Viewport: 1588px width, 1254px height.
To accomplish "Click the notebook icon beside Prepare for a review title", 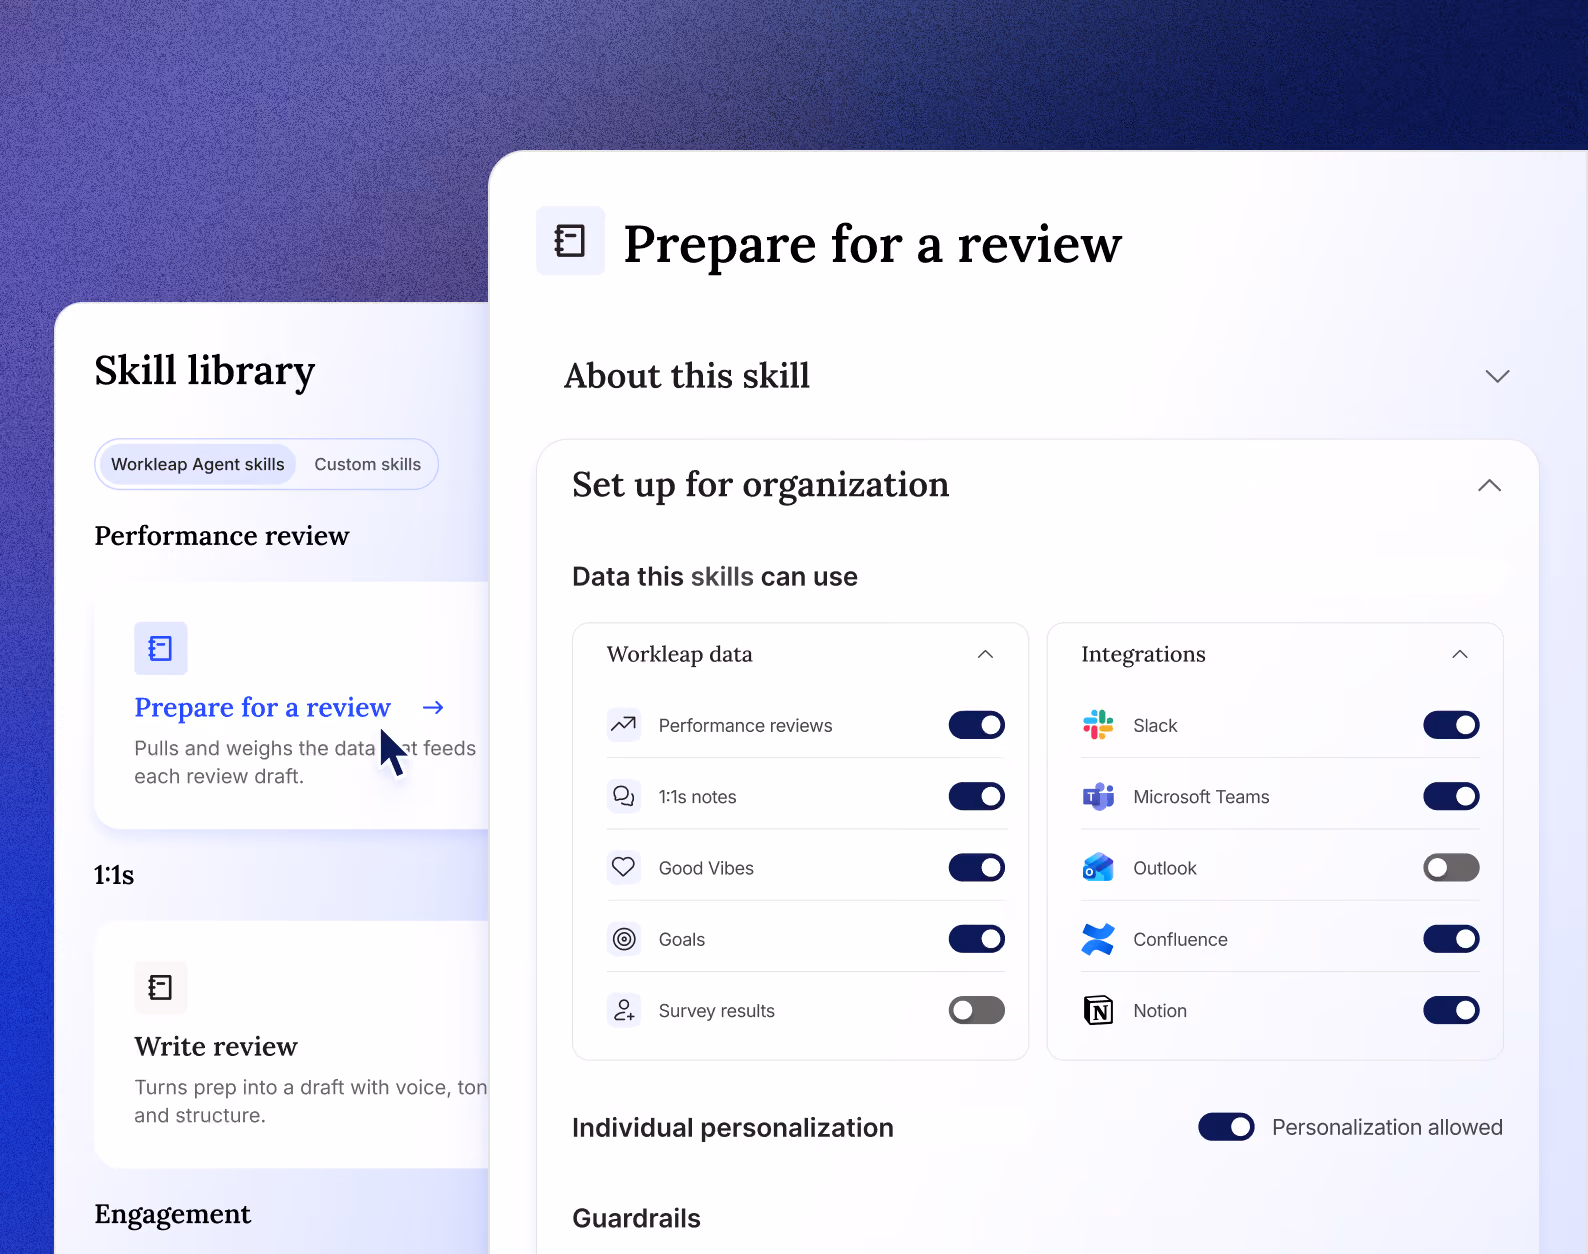I will click(570, 241).
